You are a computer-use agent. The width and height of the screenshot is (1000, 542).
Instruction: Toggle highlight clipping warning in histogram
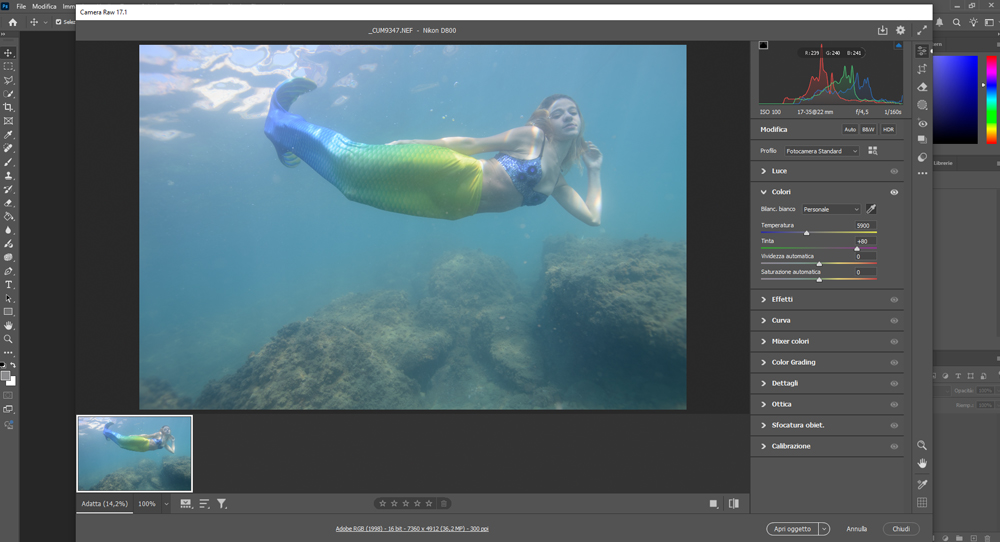pos(898,45)
